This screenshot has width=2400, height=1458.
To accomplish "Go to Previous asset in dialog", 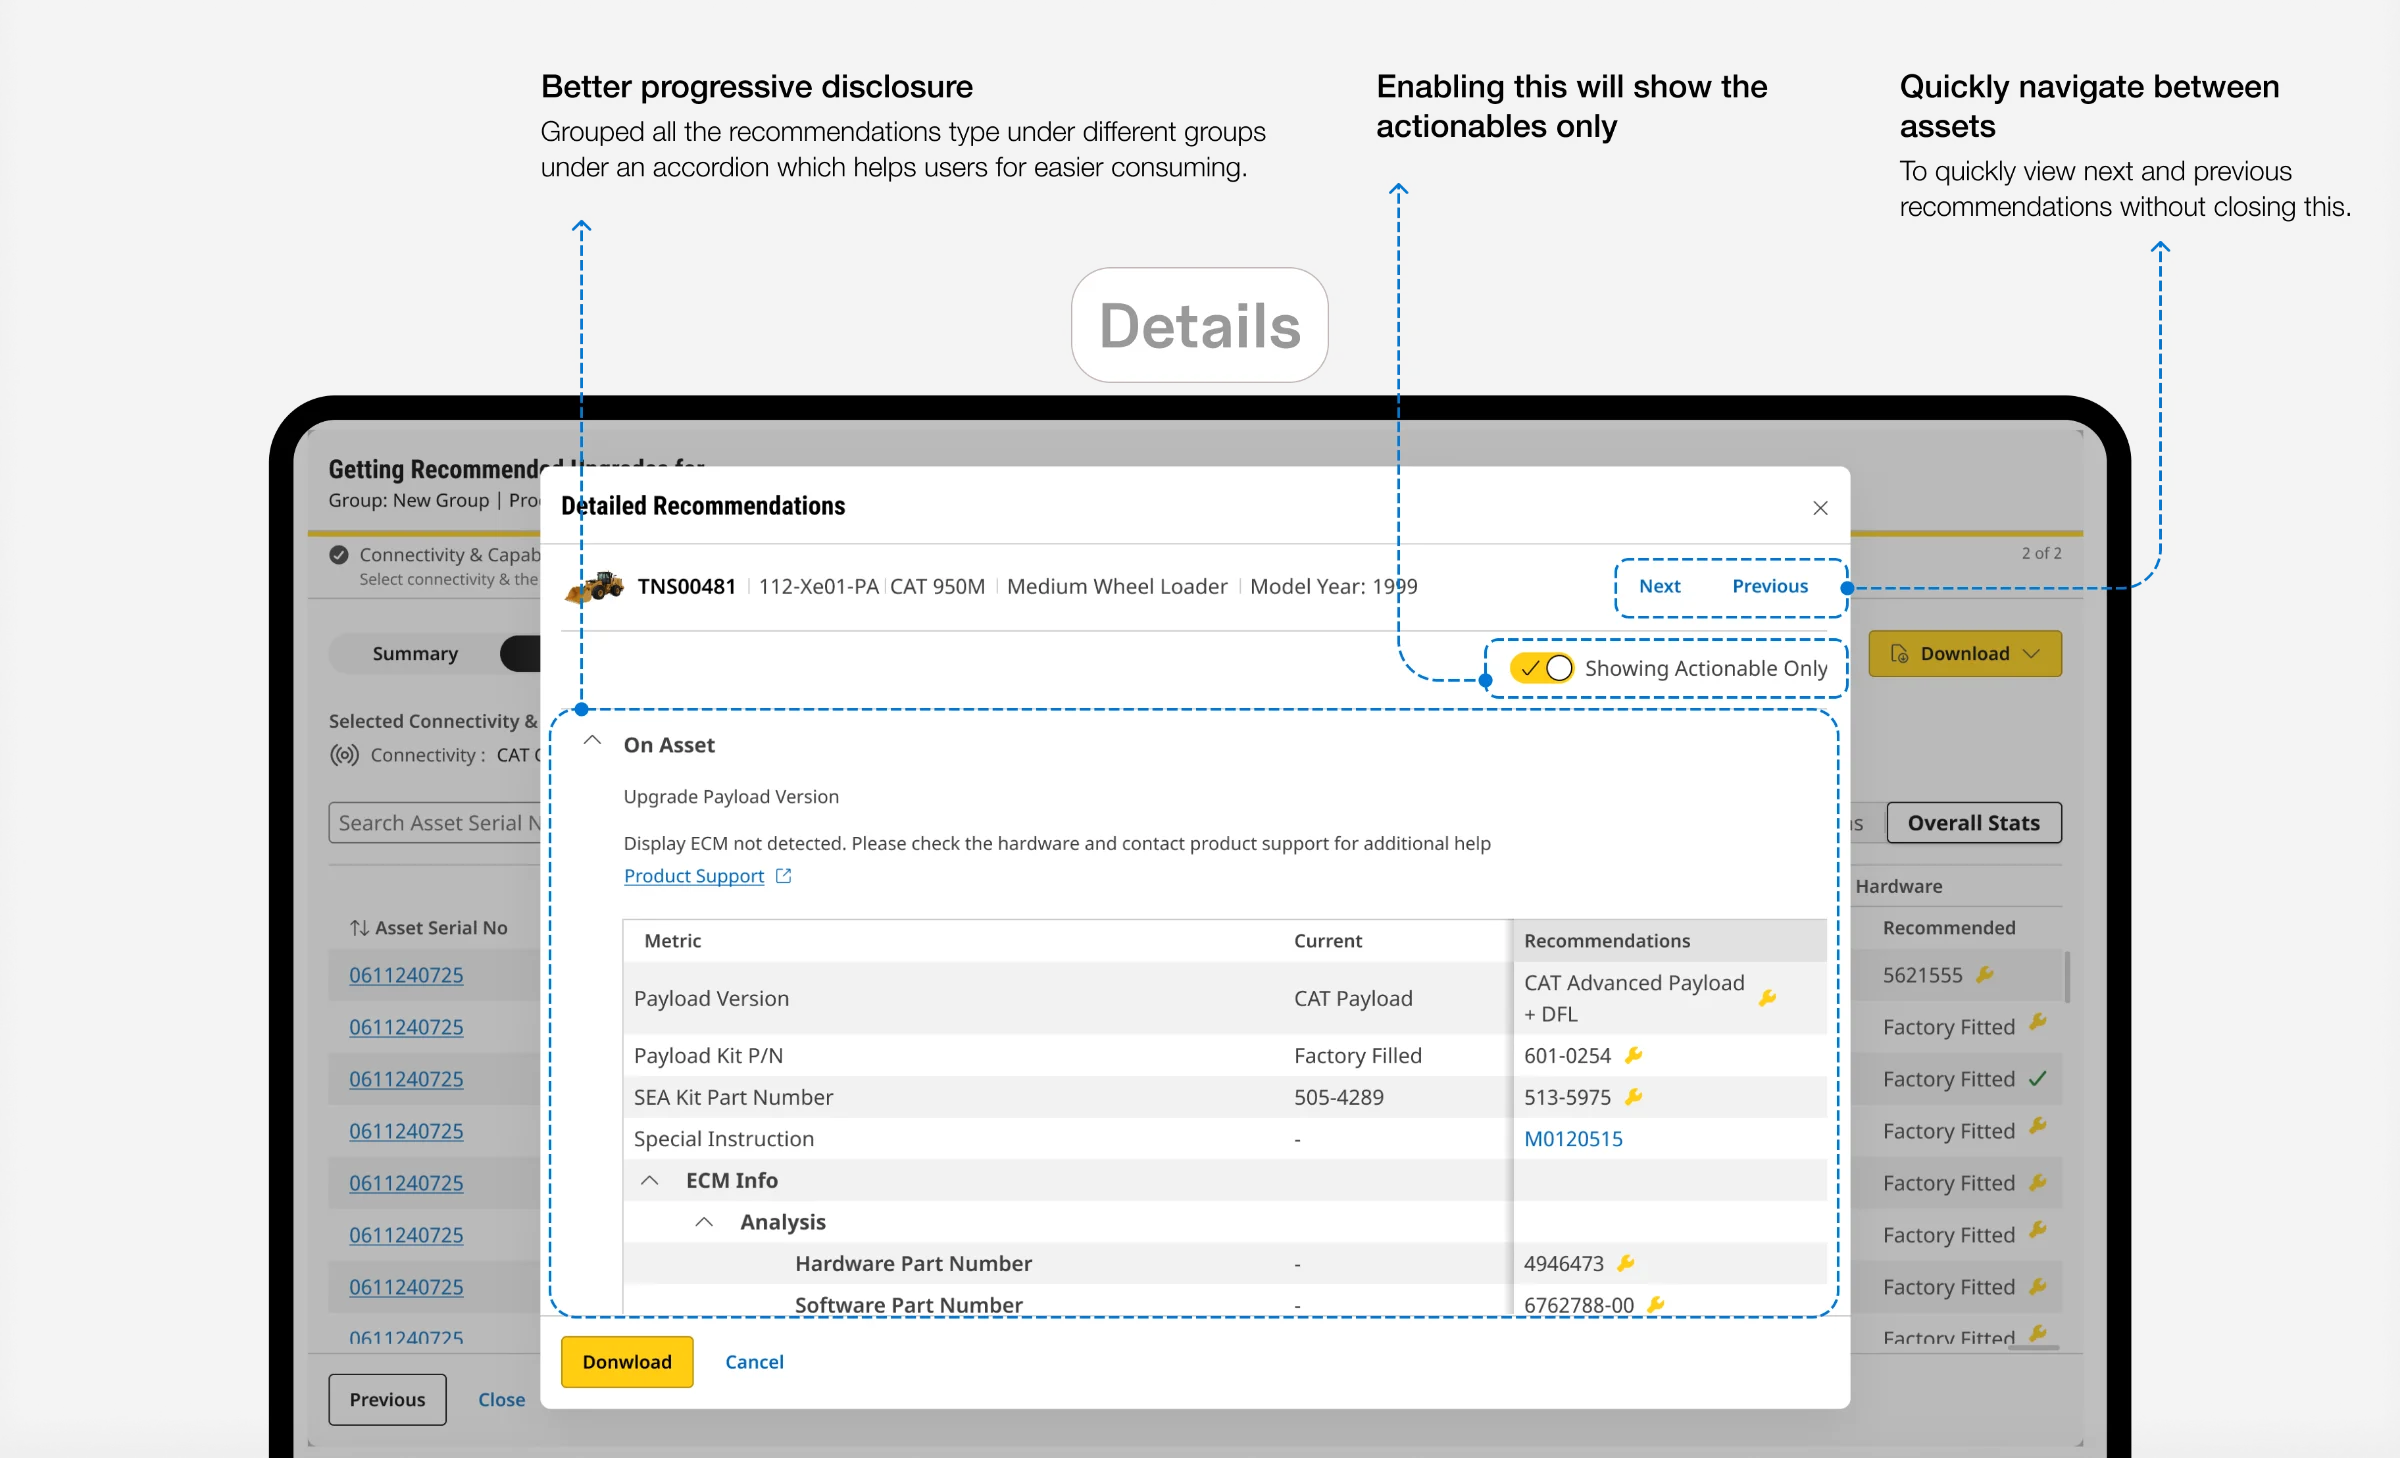I will [x=1770, y=586].
